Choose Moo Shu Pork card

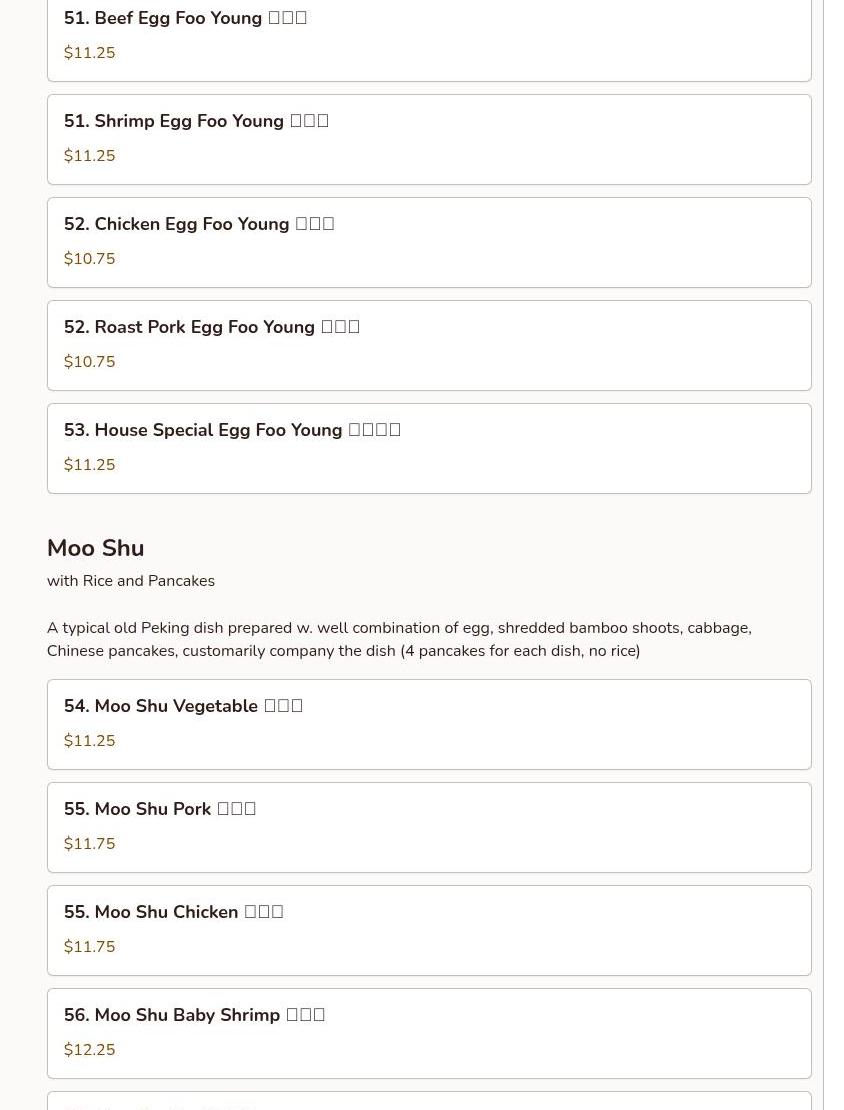point(429,828)
